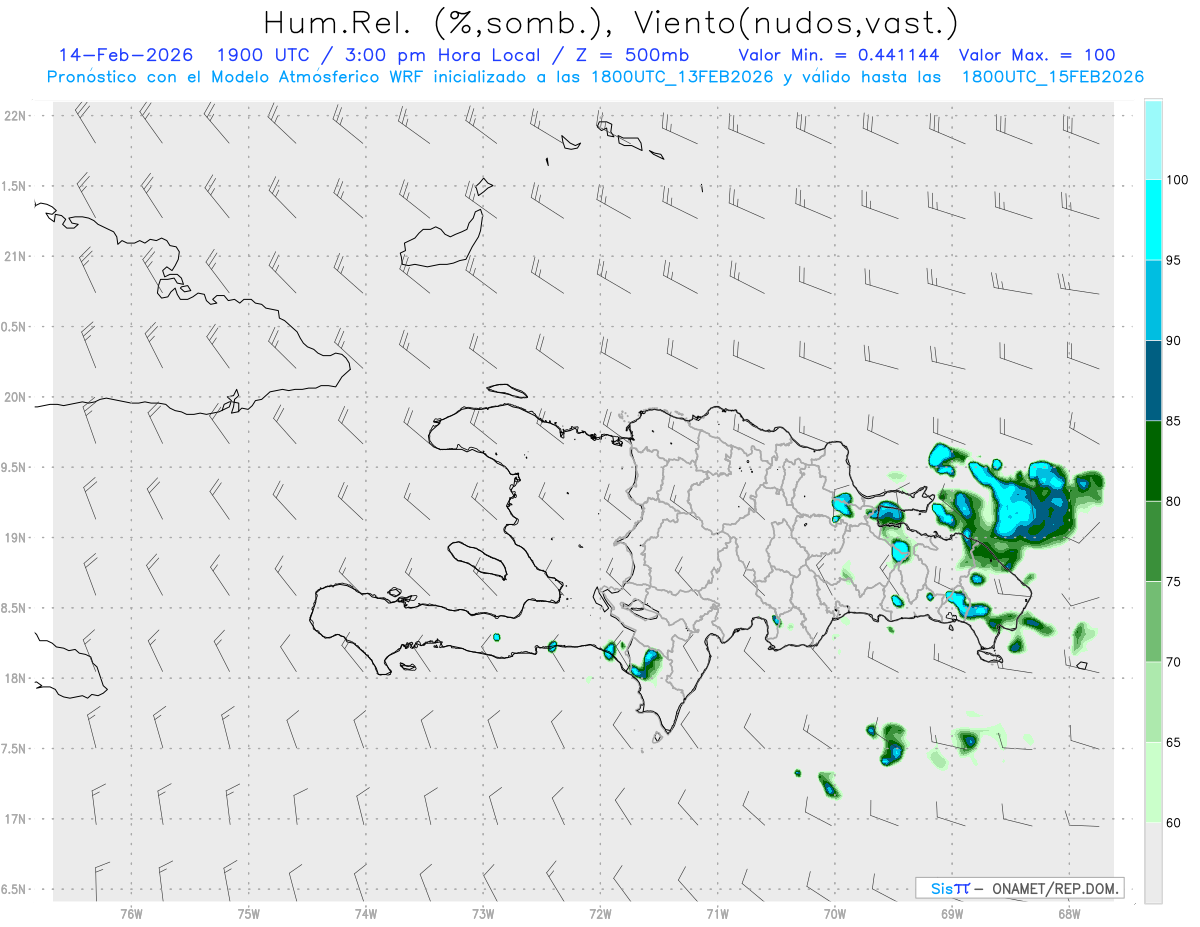Pick the sky blue 90–95 colorbar segment
Viewport: 1200px width, 927px height.
tap(1153, 300)
